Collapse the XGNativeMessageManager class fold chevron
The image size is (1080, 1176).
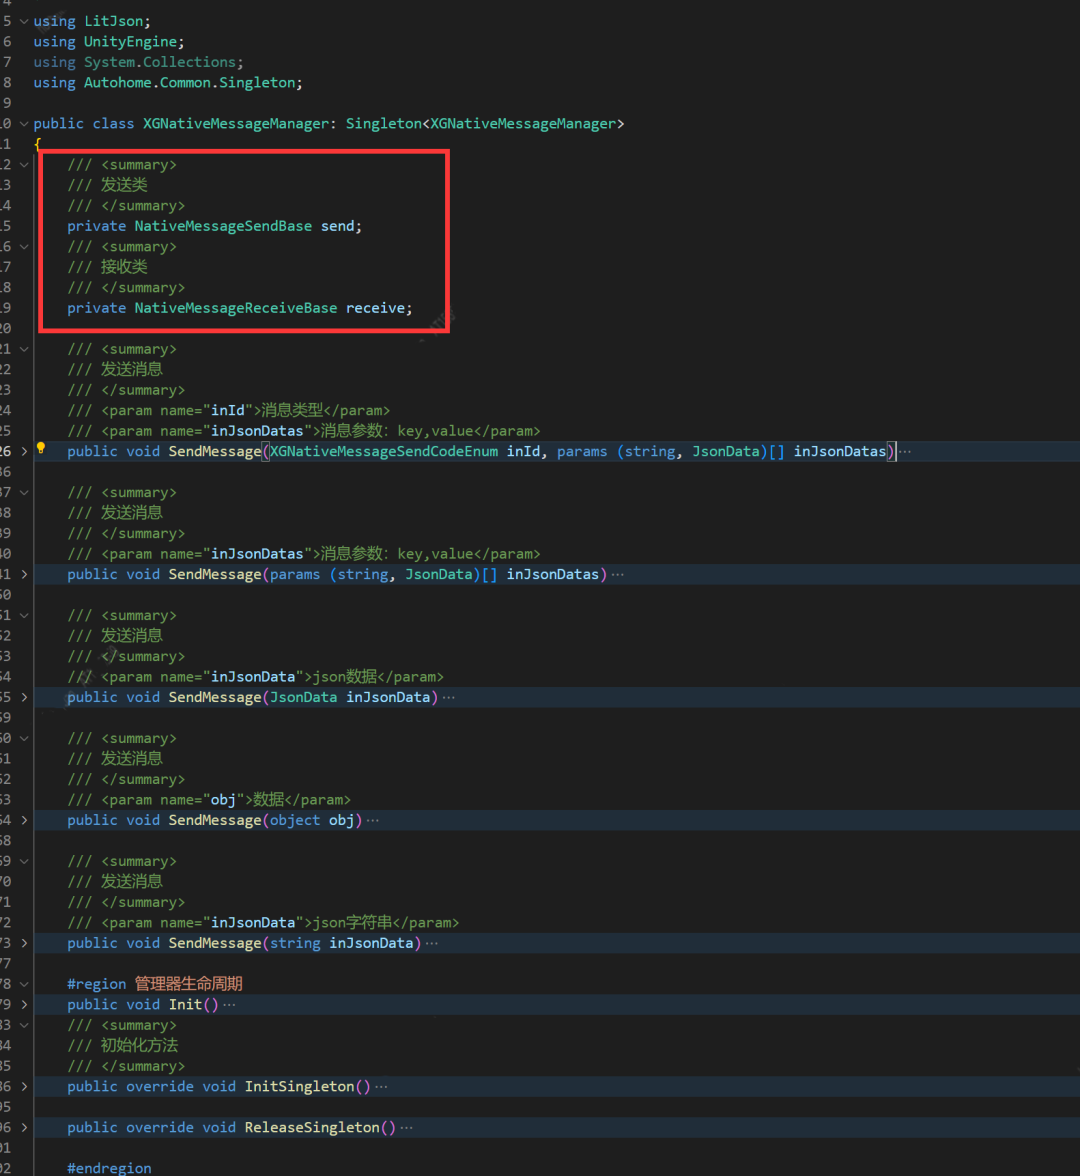(24, 124)
